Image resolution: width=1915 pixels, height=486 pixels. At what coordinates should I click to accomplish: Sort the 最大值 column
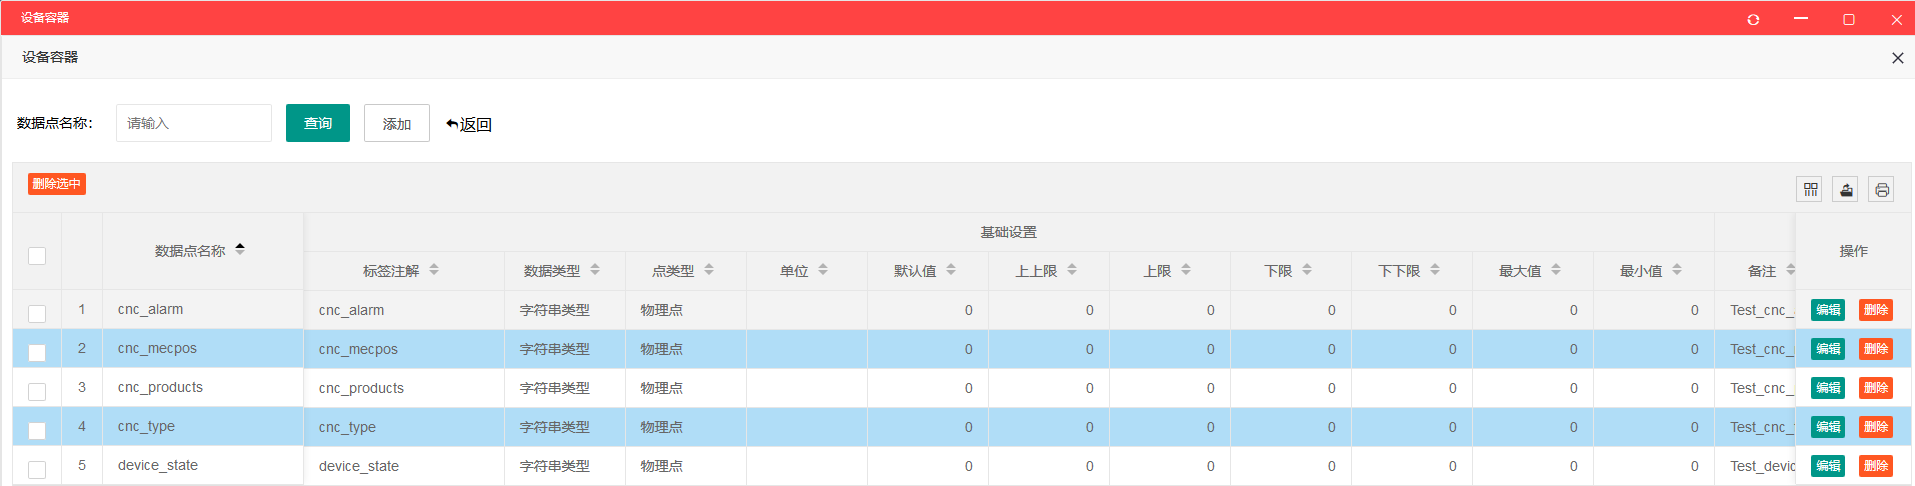(x=1556, y=270)
